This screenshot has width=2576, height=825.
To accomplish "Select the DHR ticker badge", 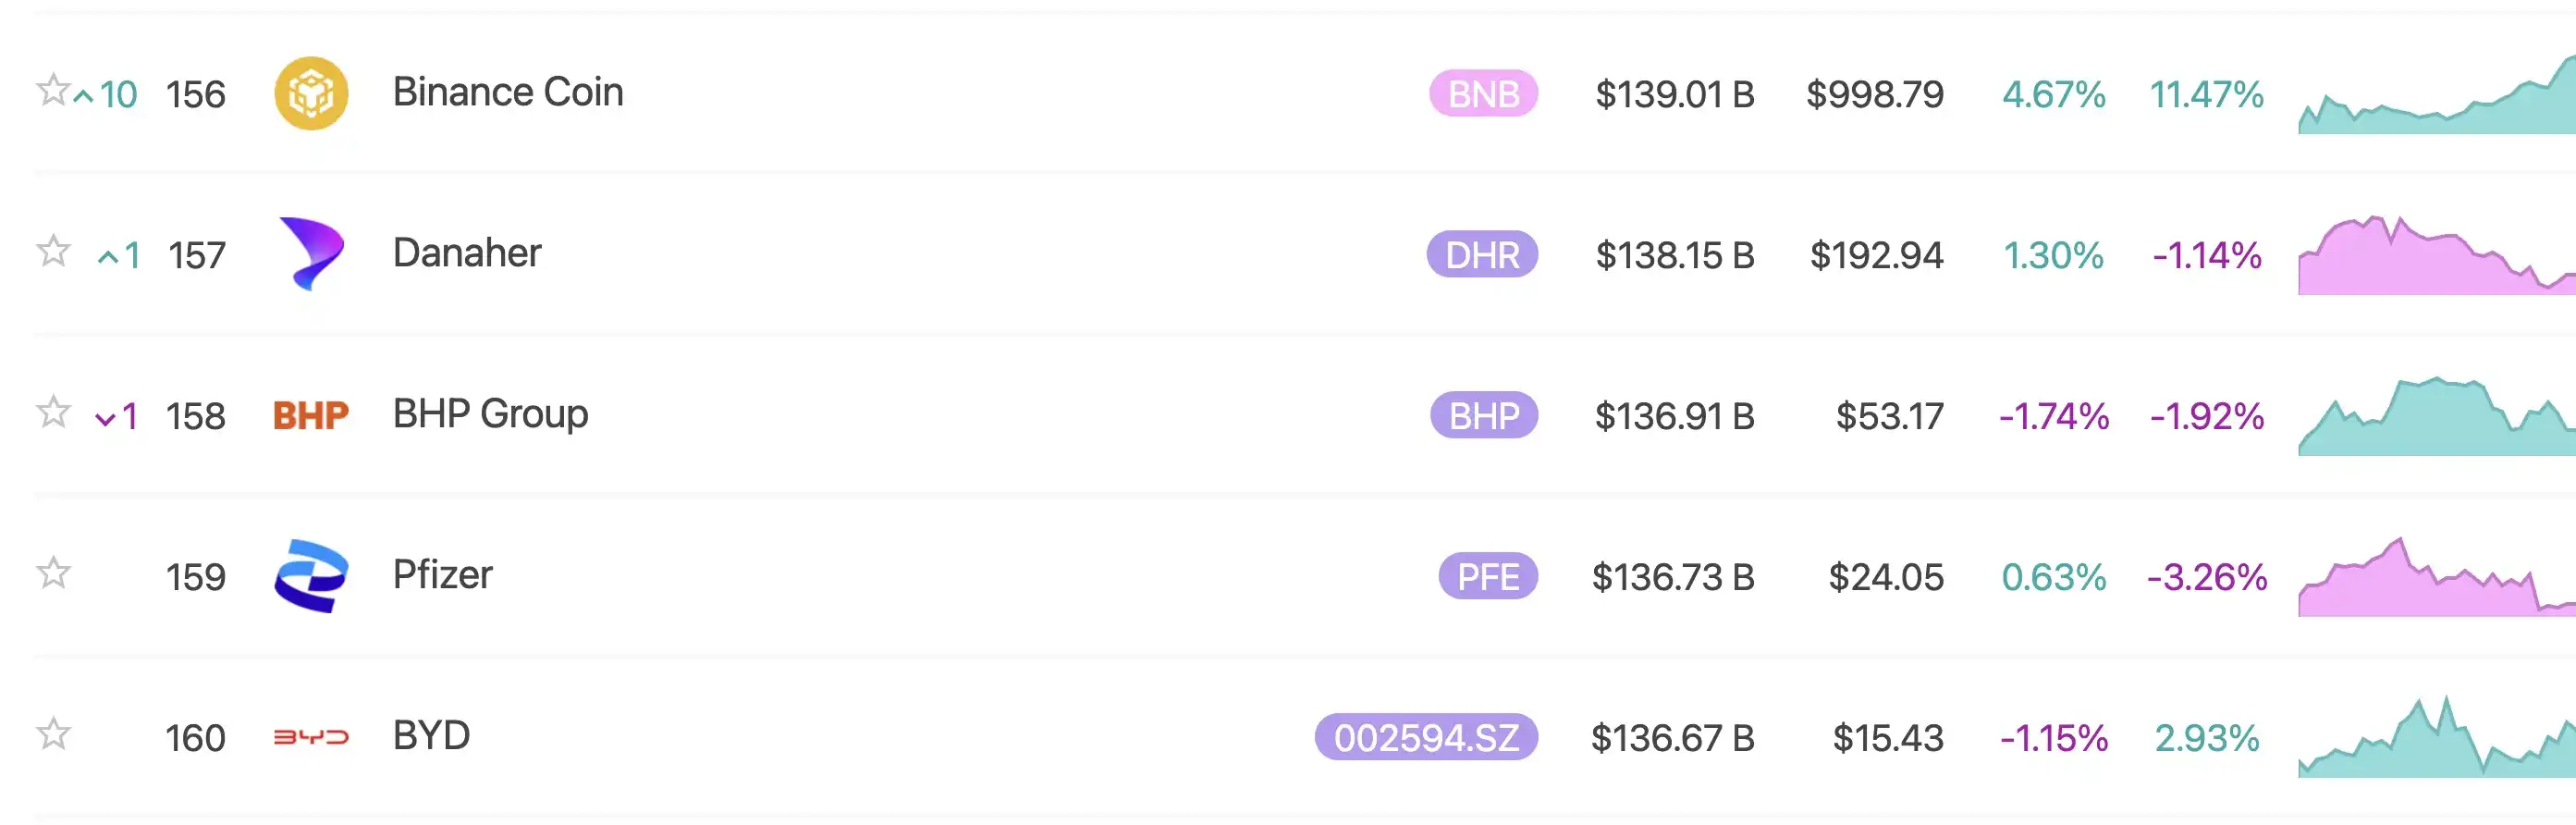I will tap(1482, 255).
